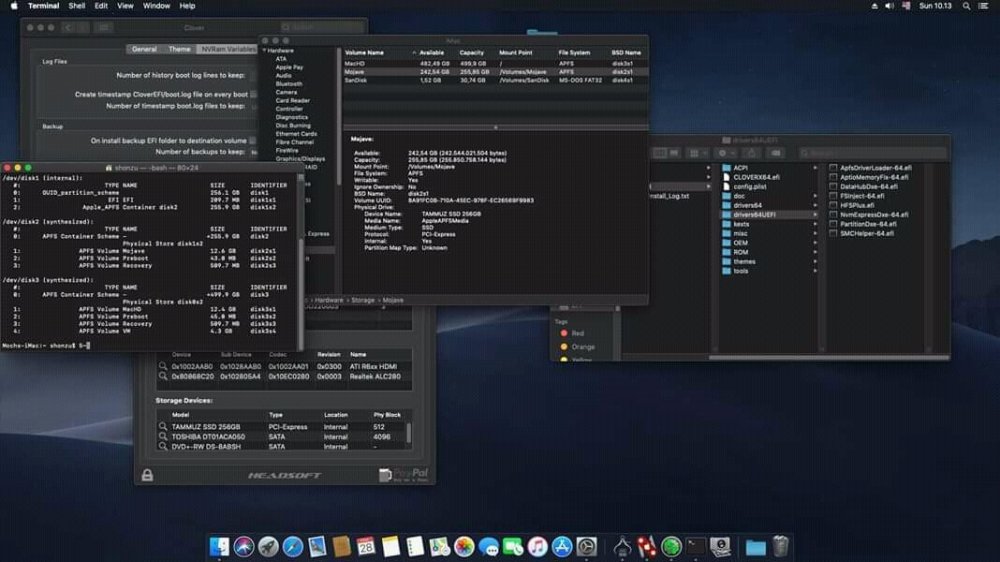
Task: Open FaceTime from the Dock
Action: coord(513,547)
